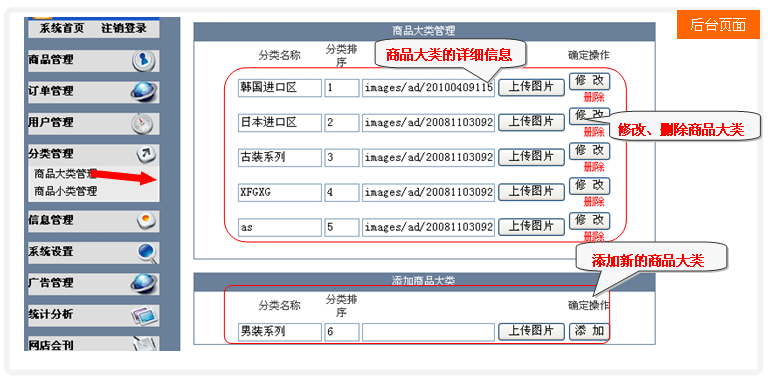774x382 pixels.
Task: Click 修改 button for 日本进口区
Action: (589, 115)
